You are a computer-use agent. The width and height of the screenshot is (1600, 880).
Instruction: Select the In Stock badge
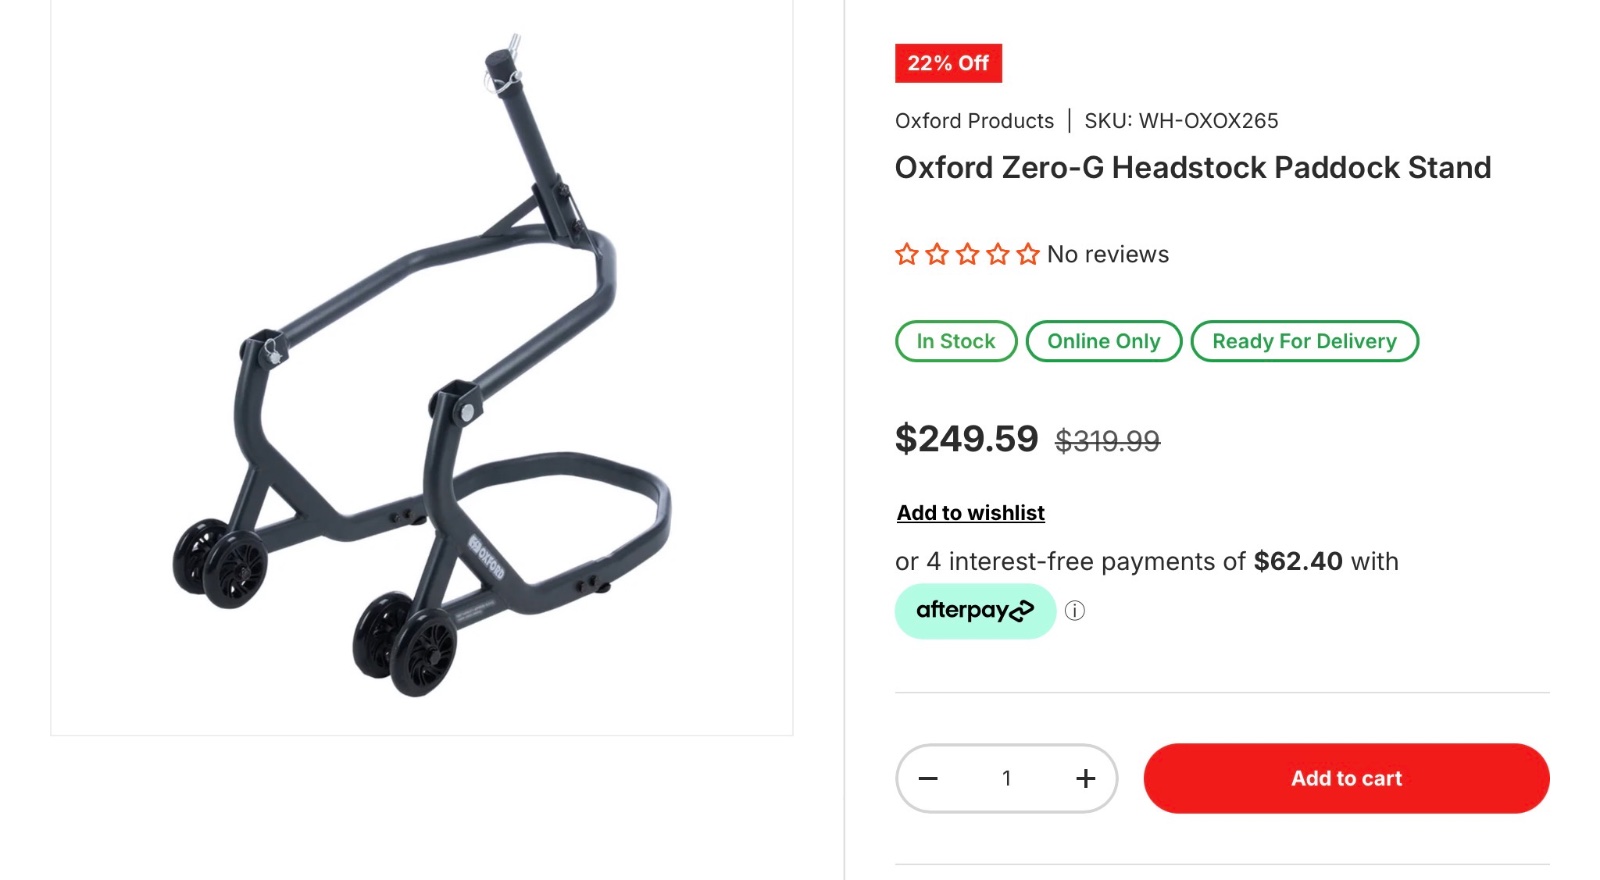tap(956, 341)
